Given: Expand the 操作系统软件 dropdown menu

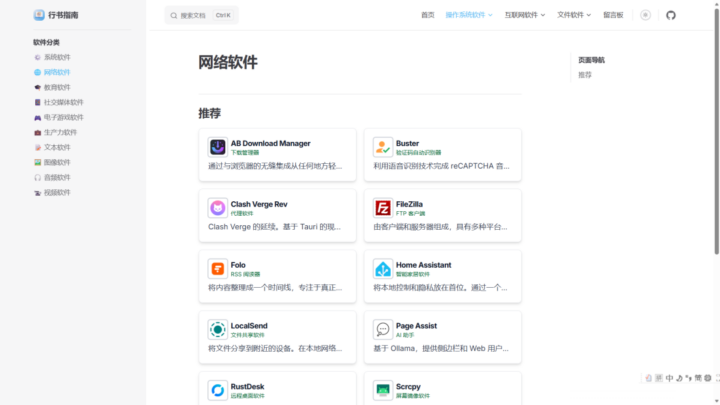Looking at the screenshot, I should [469, 15].
